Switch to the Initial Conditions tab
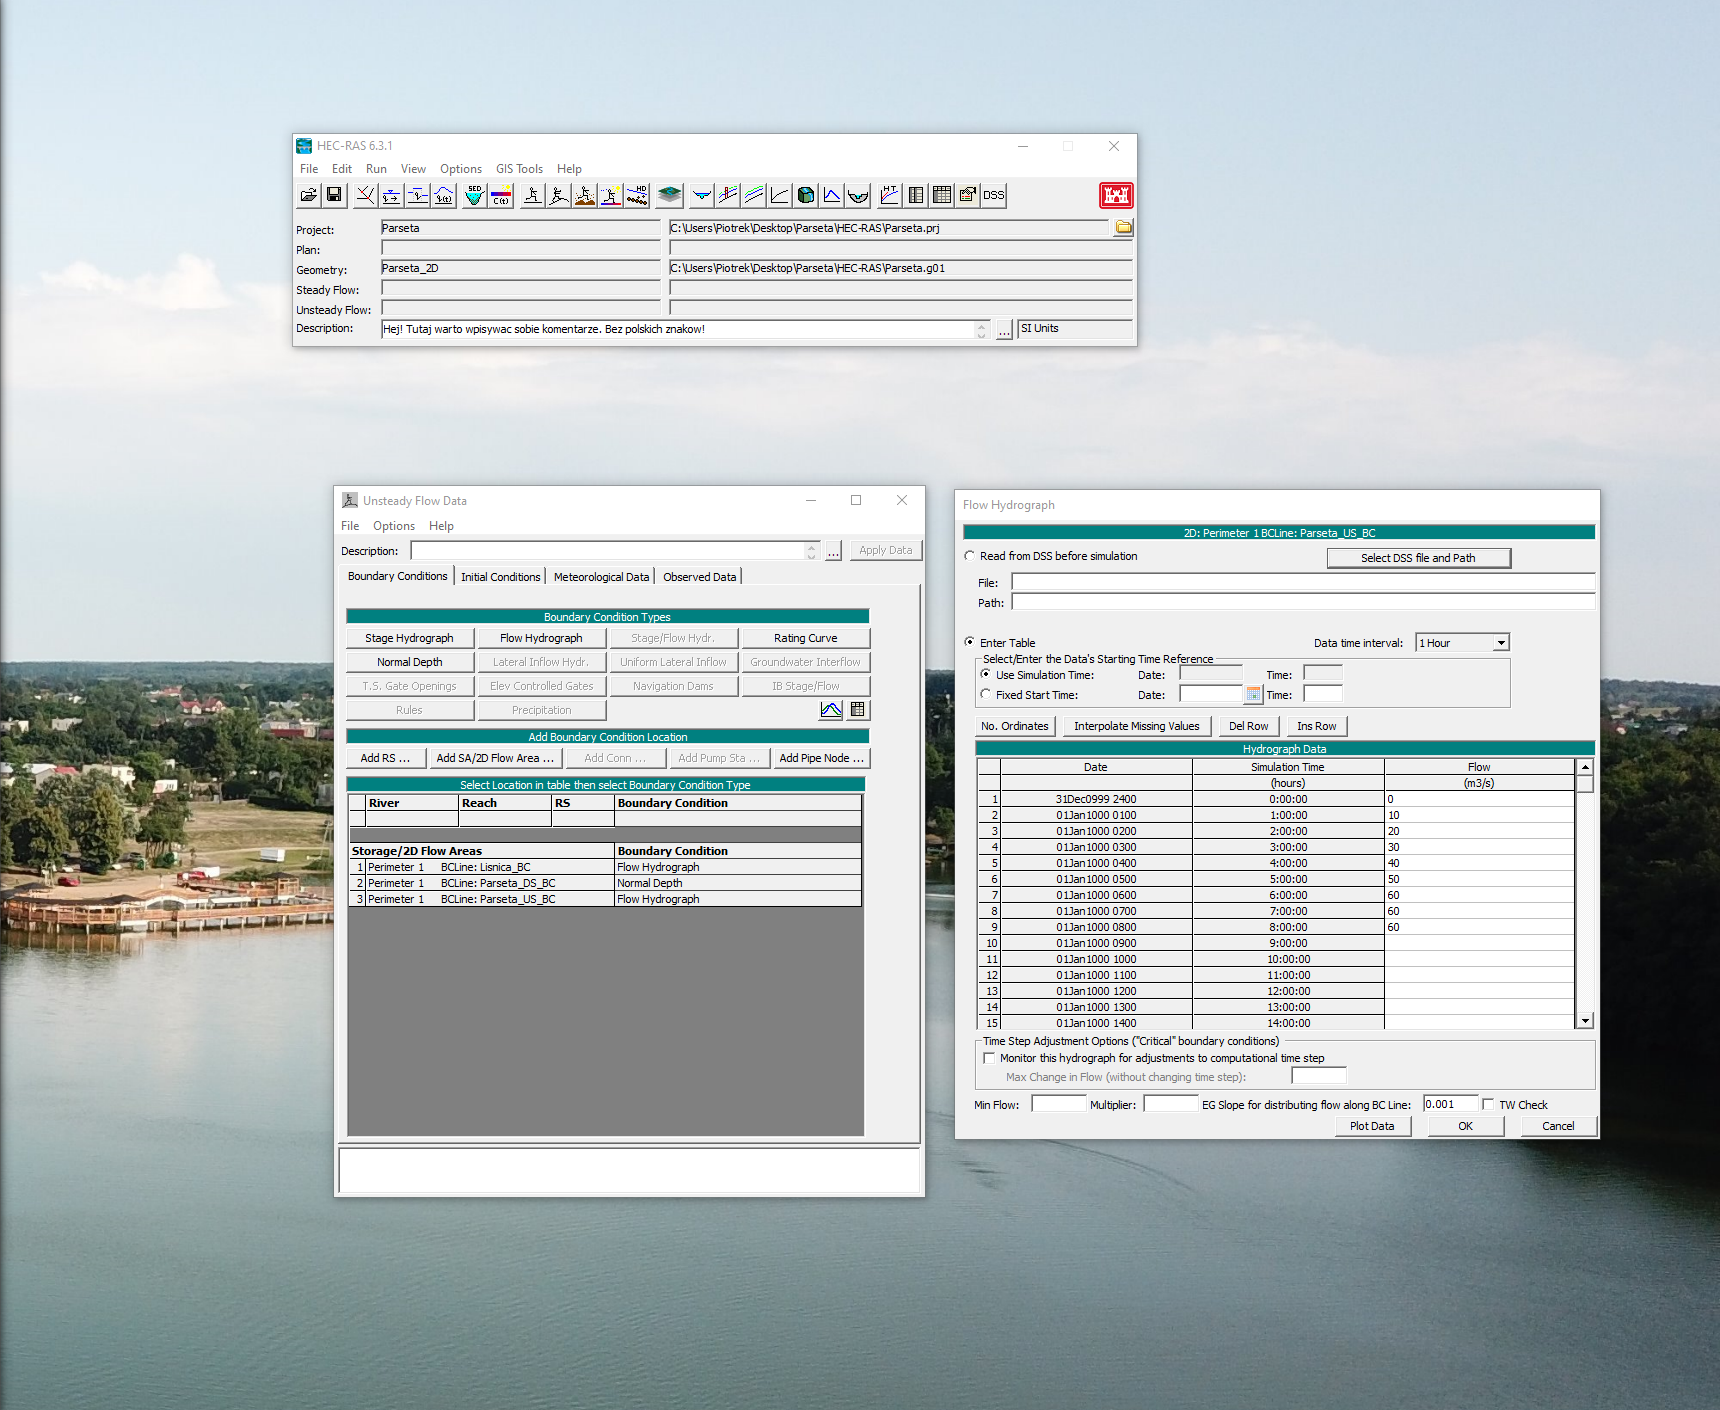Viewport: 1720px width, 1410px height. pyautogui.click(x=500, y=577)
